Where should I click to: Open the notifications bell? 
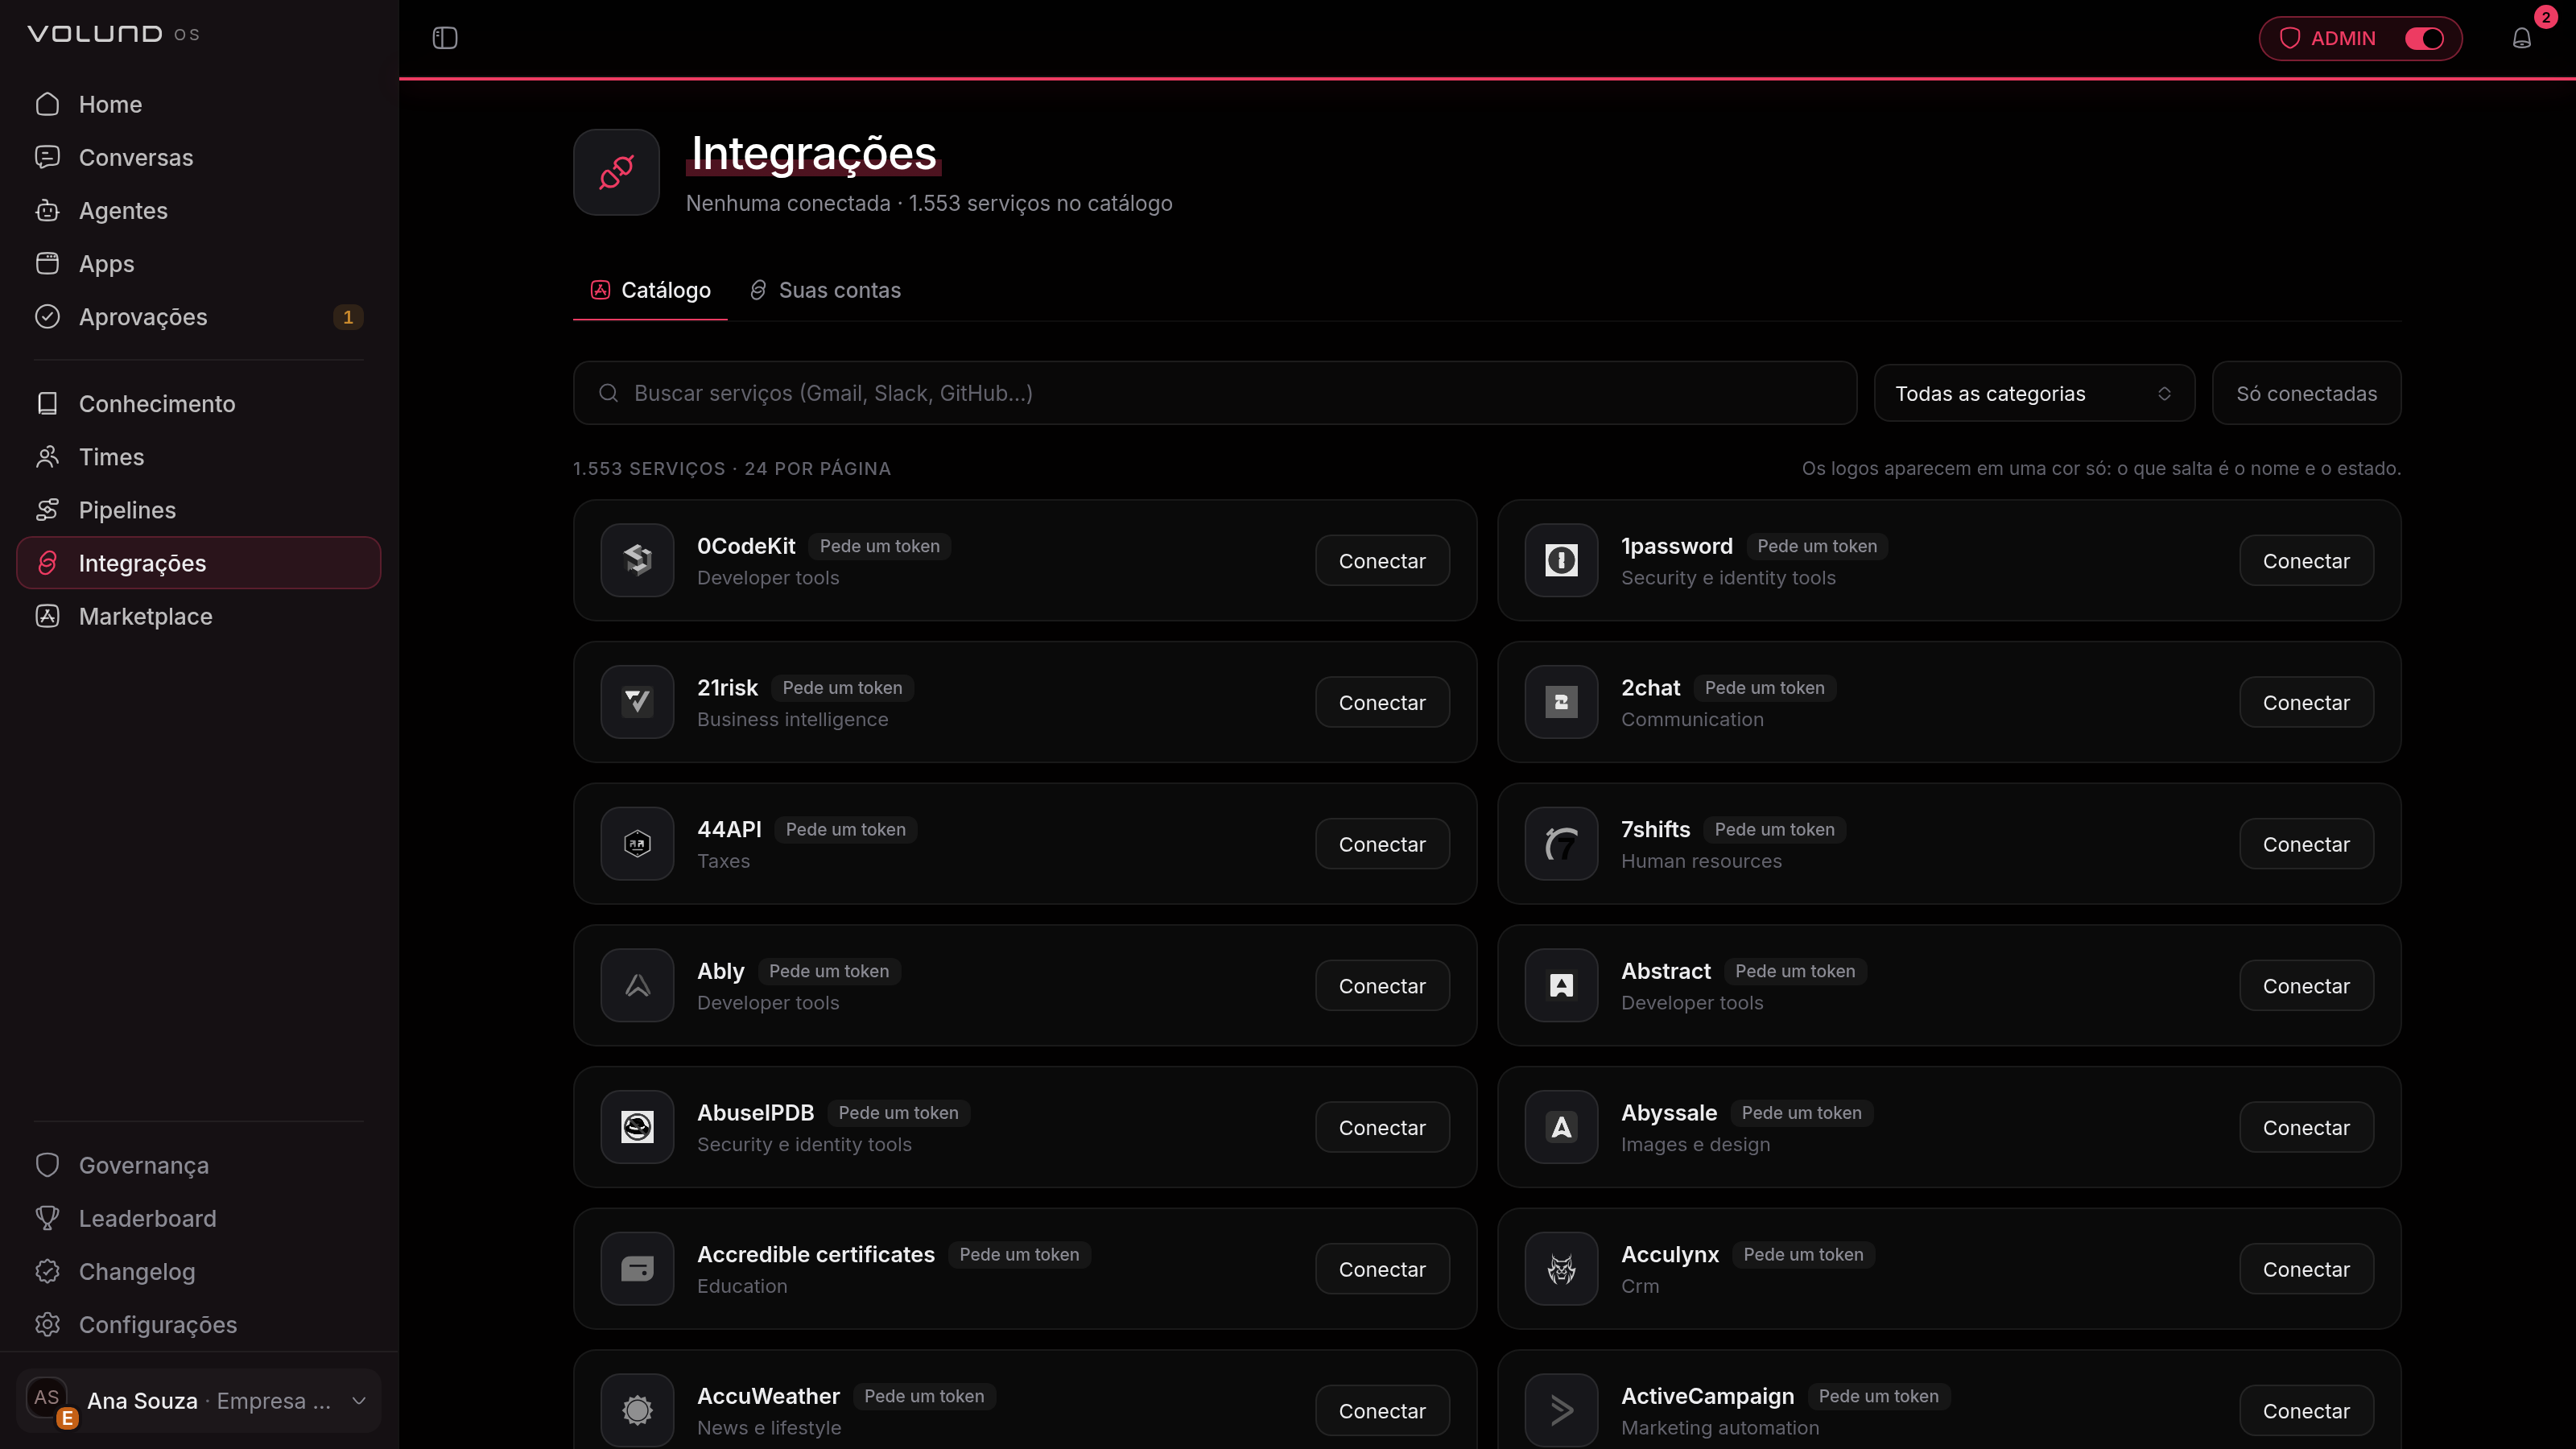tap(2521, 38)
